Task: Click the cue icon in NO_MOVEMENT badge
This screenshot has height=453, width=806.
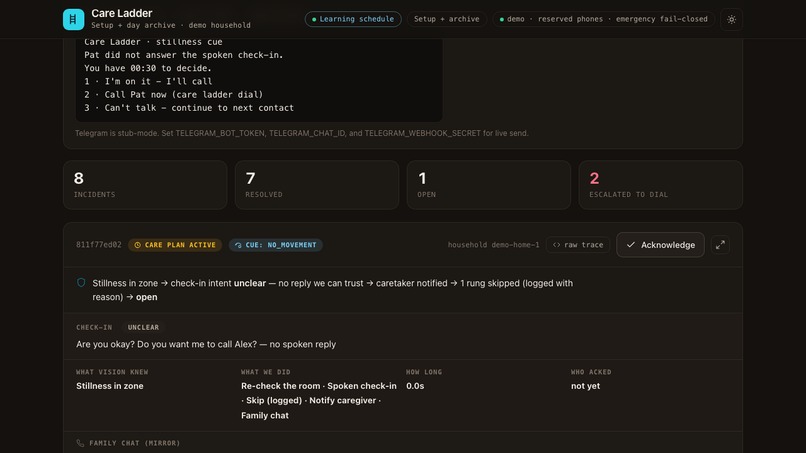Action: pyautogui.click(x=238, y=245)
